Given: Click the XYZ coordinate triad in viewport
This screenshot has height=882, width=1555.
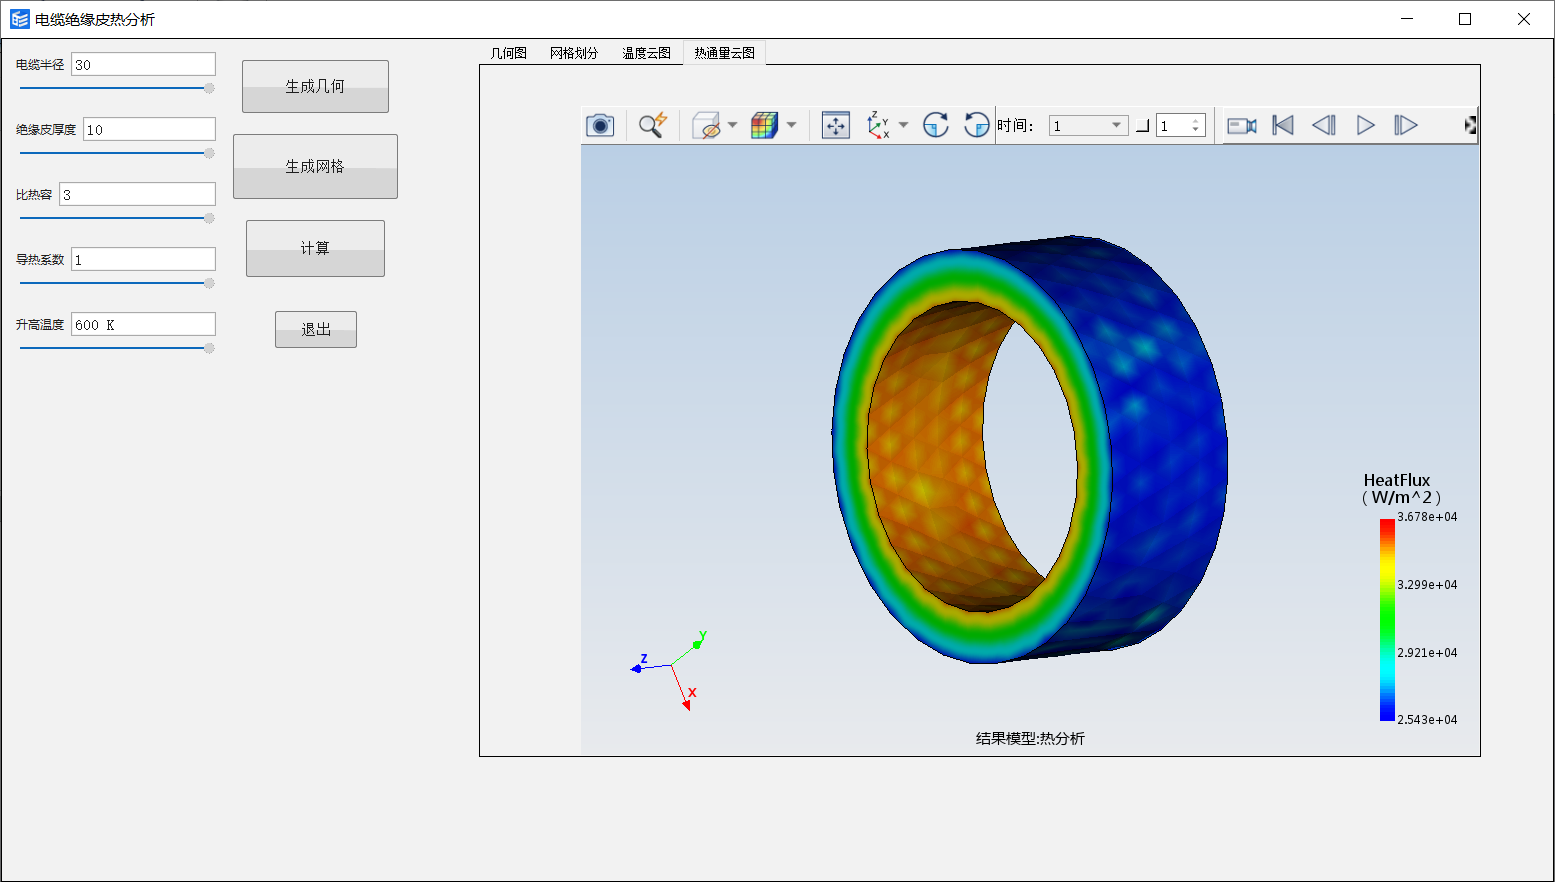Looking at the screenshot, I should pyautogui.click(x=668, y=669).
